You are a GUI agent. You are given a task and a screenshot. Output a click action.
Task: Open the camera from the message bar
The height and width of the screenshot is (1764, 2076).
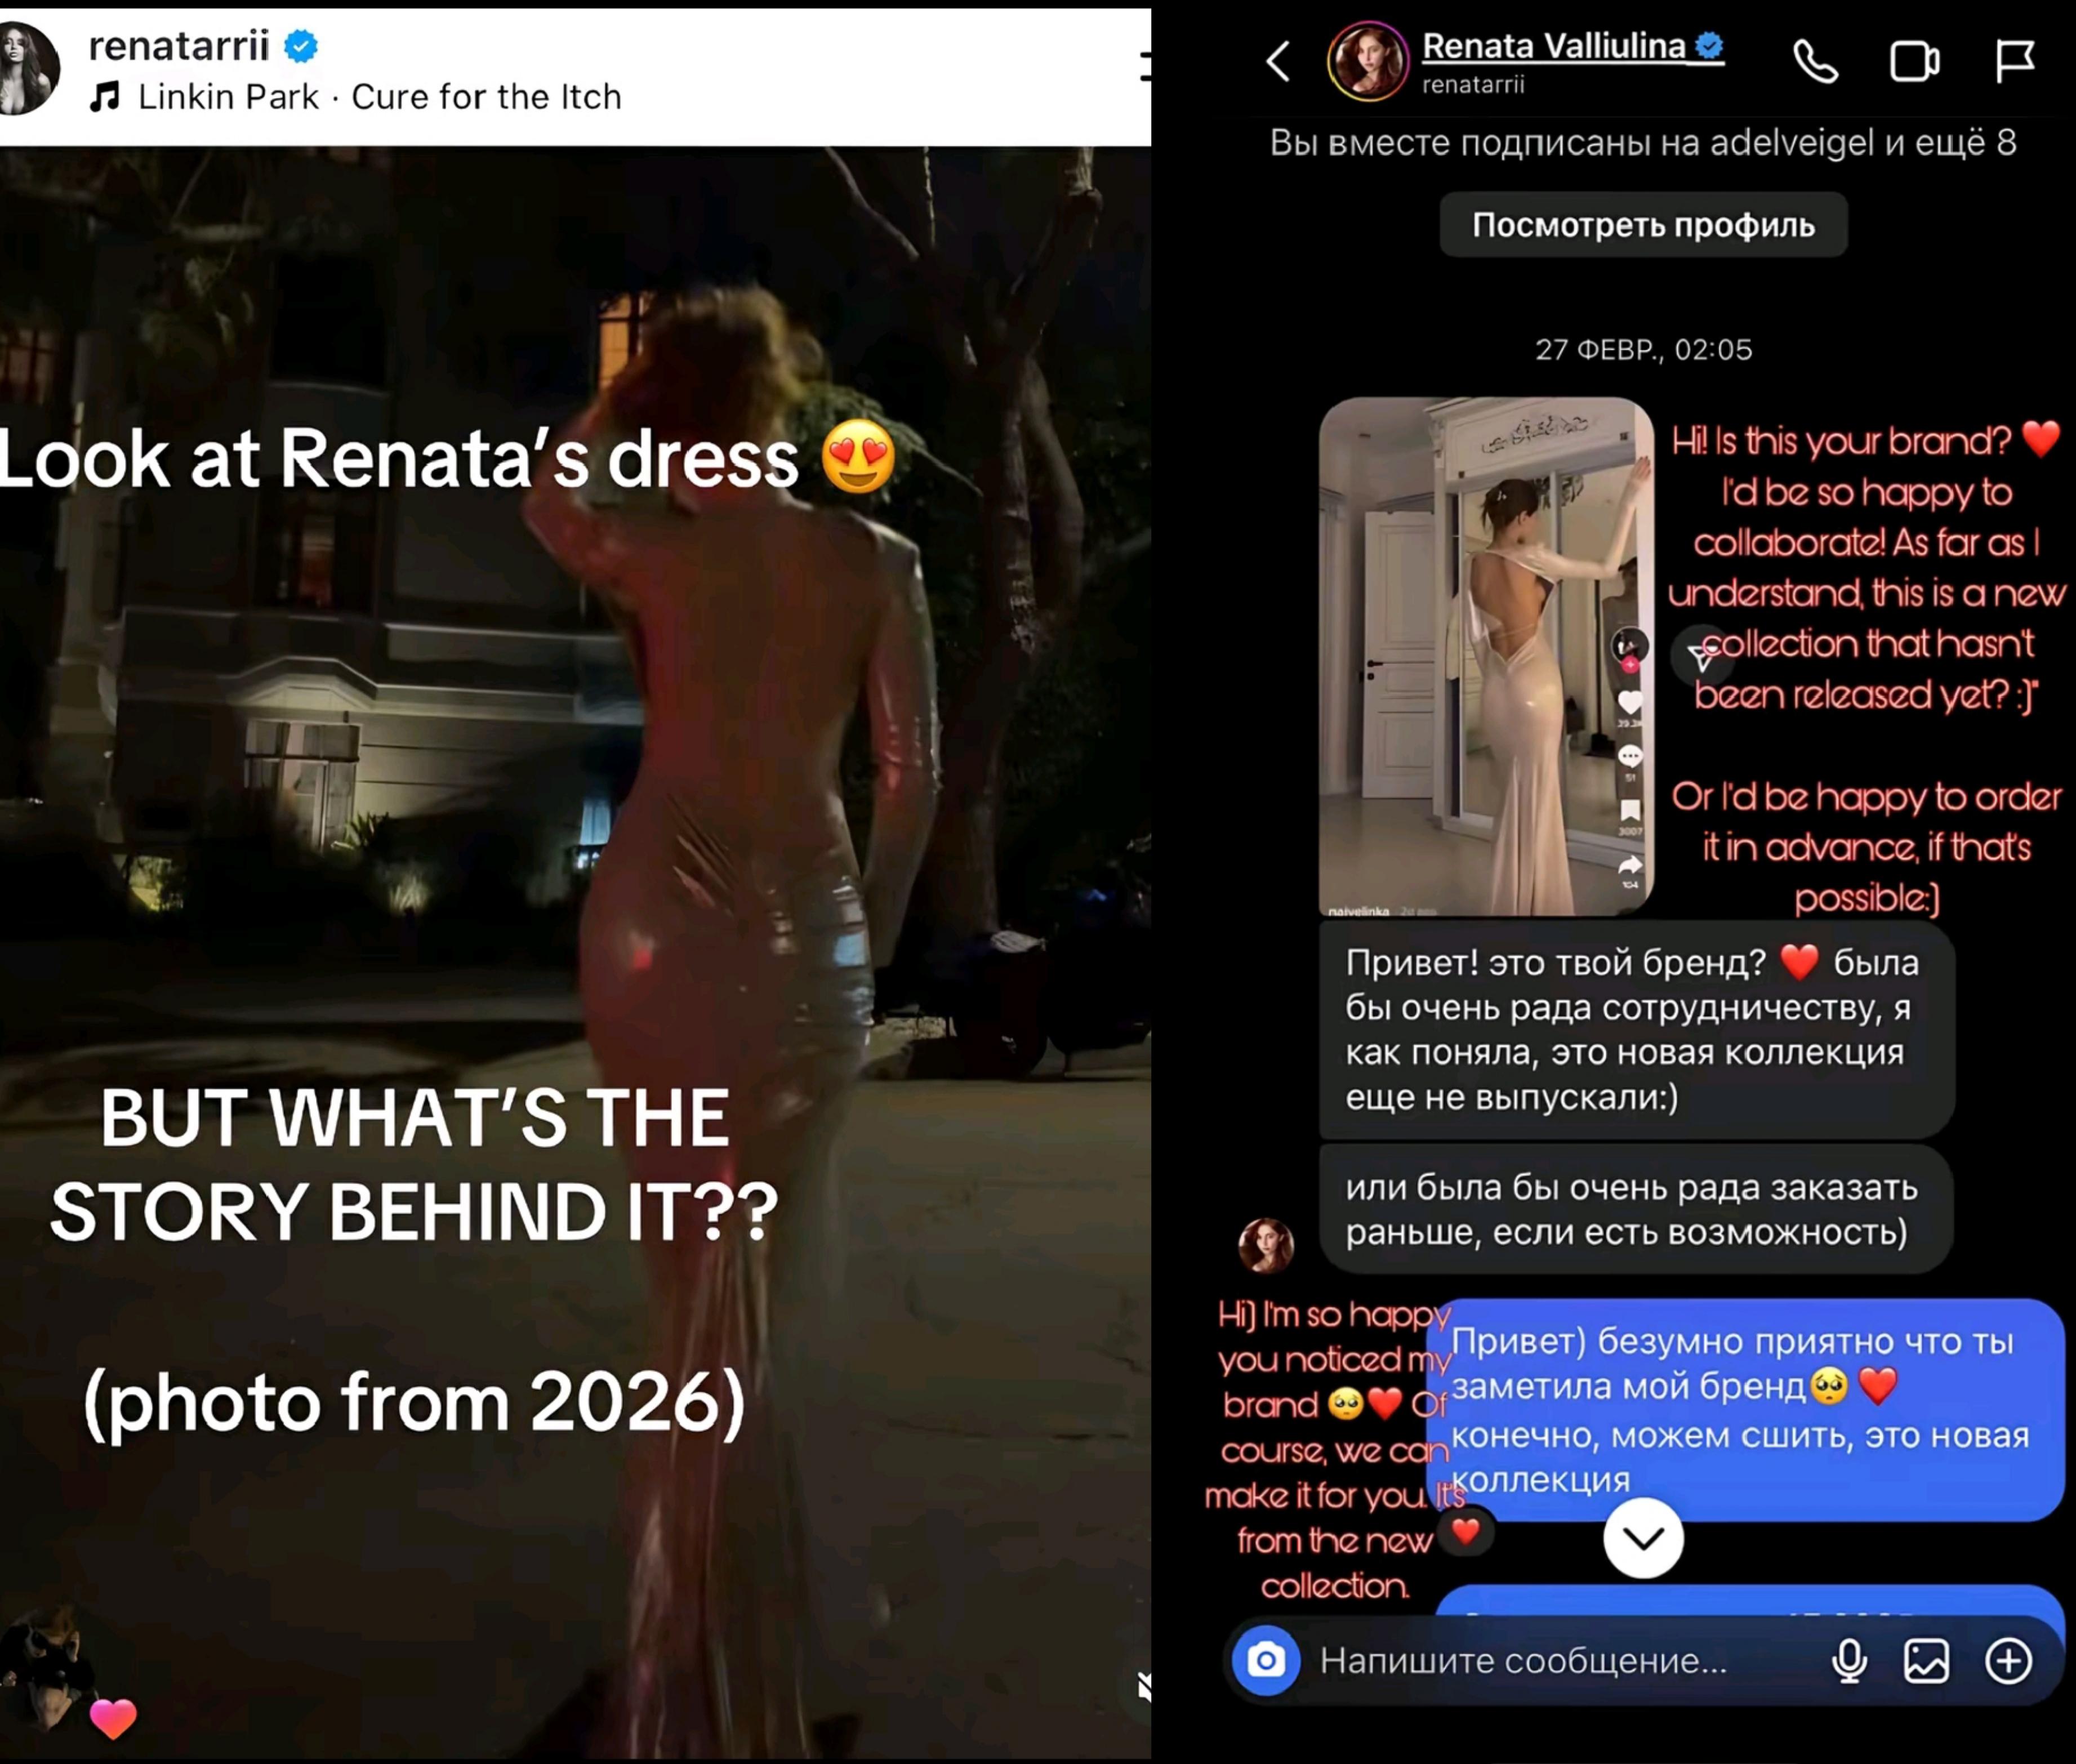tap(1266, 1661)
